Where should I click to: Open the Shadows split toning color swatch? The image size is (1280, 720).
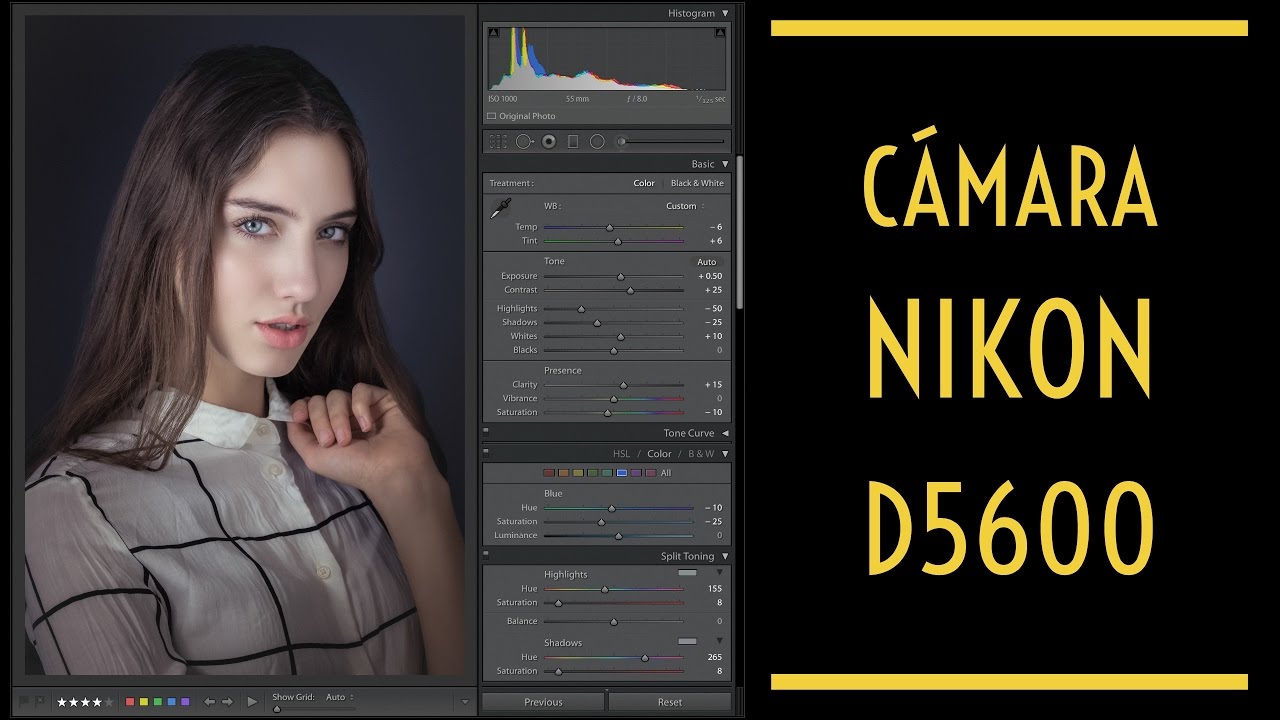[x=687, y=641]
